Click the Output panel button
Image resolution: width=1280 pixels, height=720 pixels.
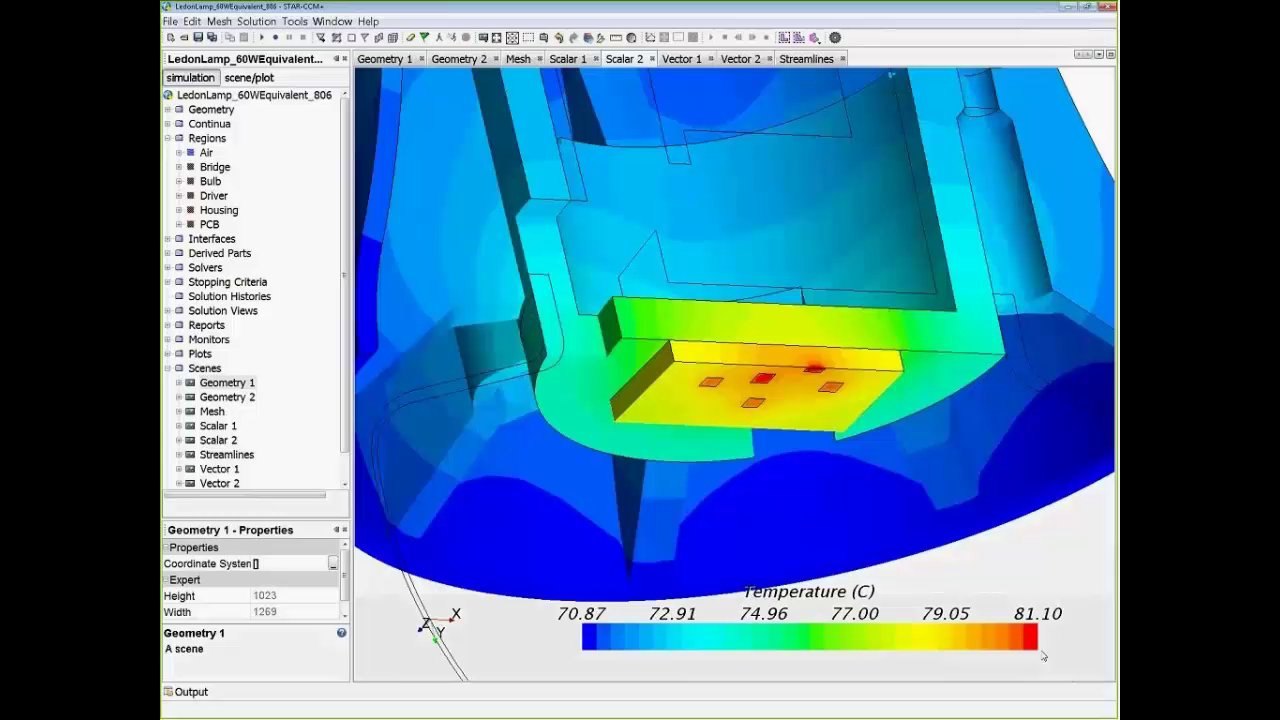coord(186,692)
